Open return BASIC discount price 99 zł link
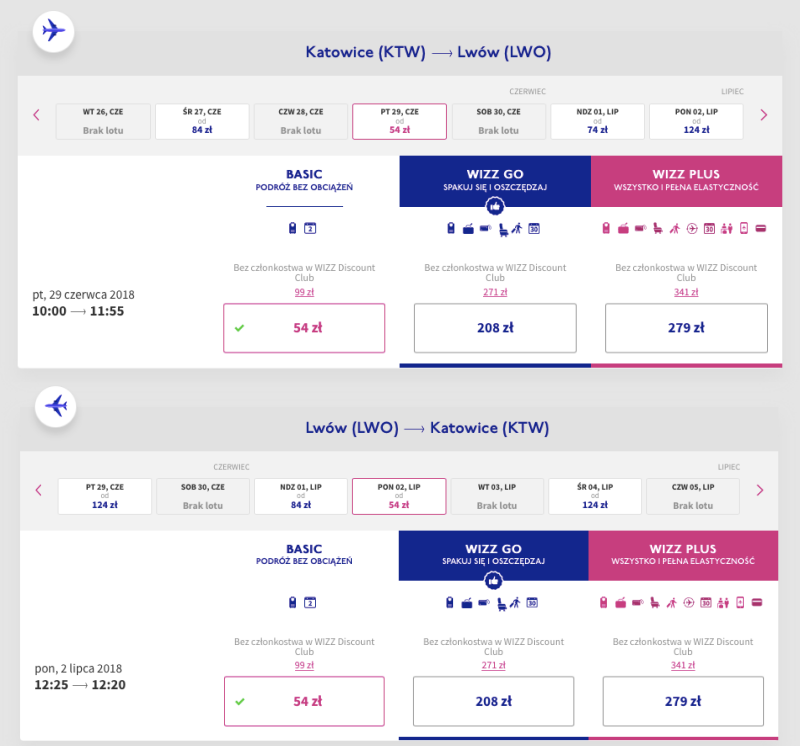The height and width of the screenshot is (746, 800). [304, 665]
